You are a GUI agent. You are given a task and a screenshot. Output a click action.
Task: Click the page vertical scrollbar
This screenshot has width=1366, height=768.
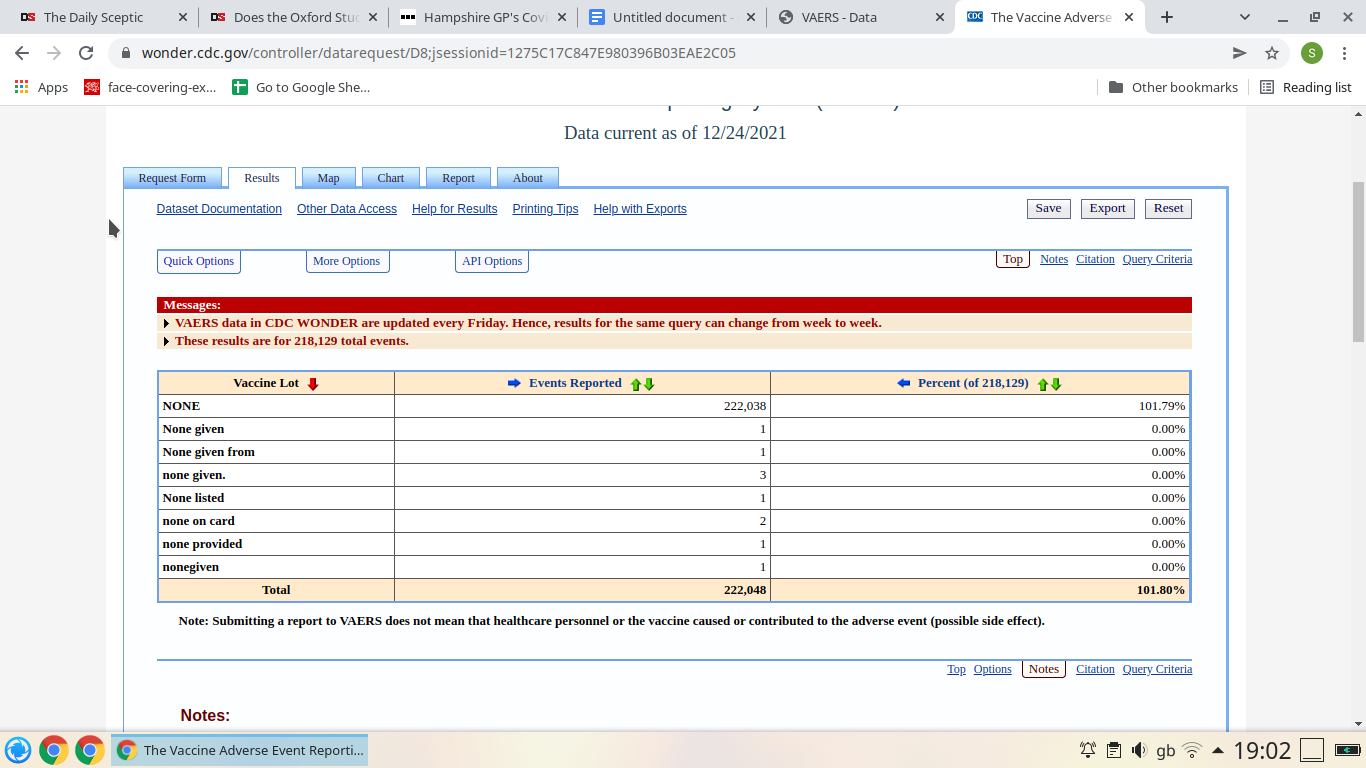click(1357, 262)
